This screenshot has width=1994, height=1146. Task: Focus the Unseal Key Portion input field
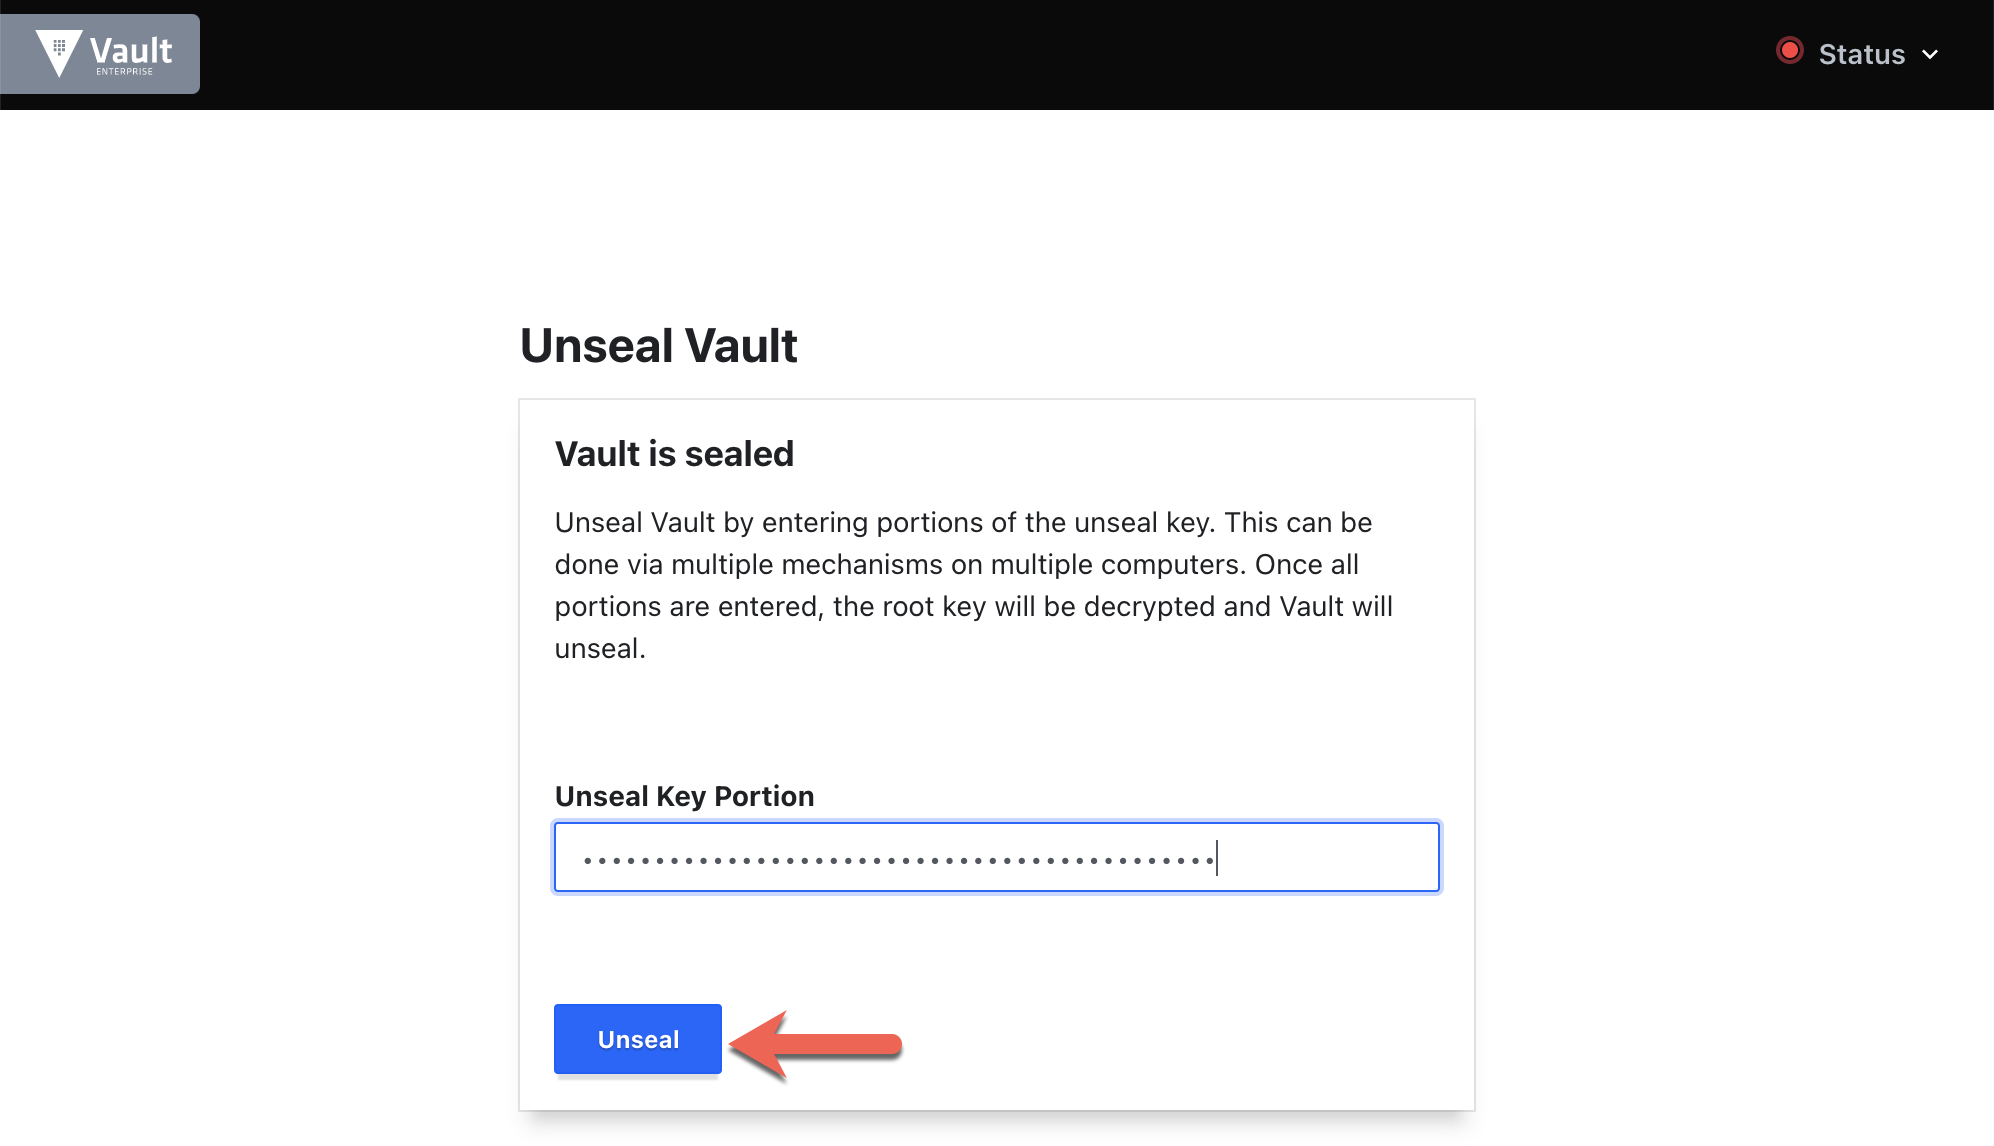(997, 857)
